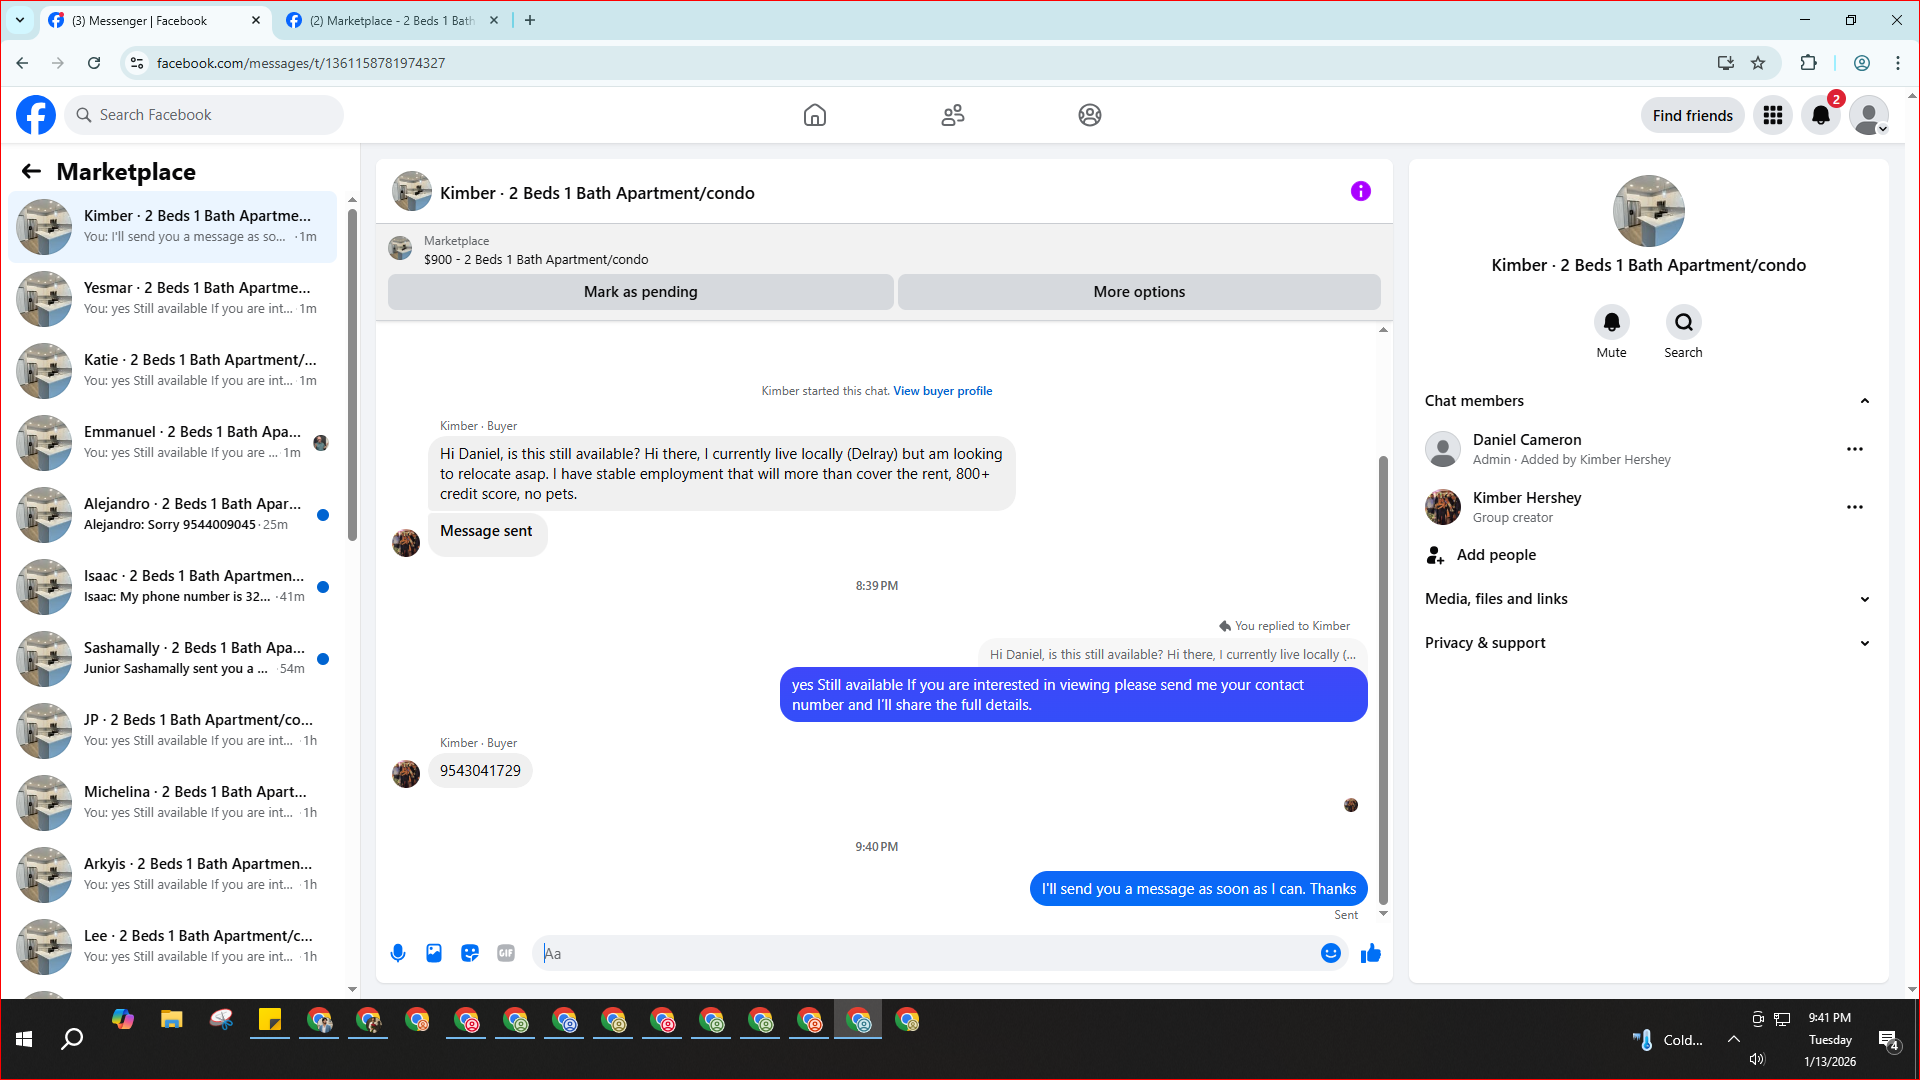
Task: Mute this conversation
Action: point(1611,322)
